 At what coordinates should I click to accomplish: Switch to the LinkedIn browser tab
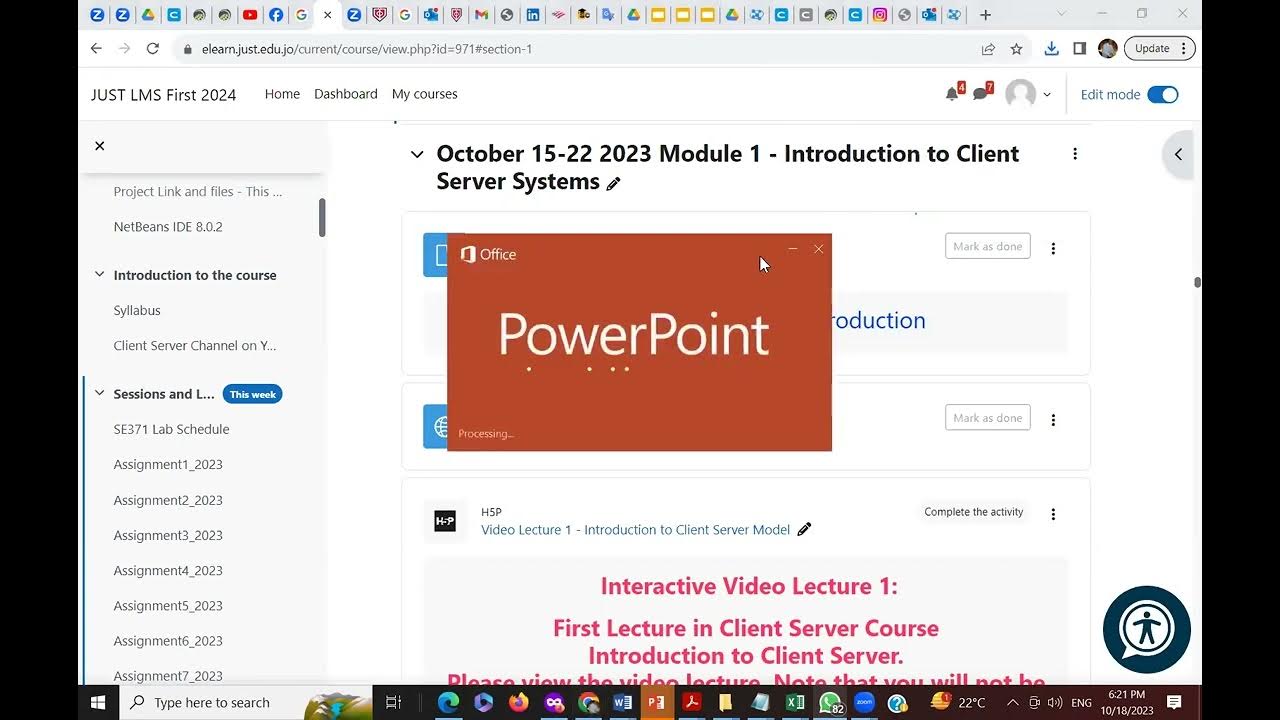(x=533, y=15)
